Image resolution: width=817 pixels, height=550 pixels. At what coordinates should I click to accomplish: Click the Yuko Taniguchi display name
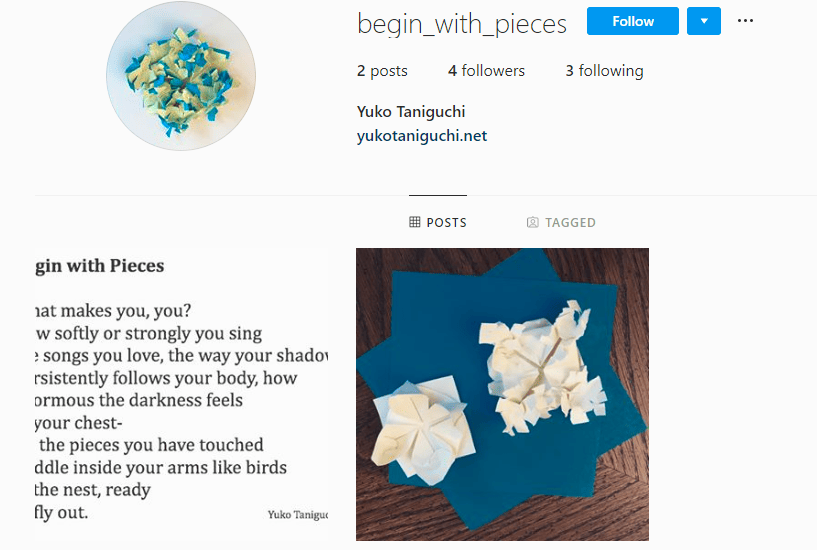pyautogui.click(x=411, y=111)
